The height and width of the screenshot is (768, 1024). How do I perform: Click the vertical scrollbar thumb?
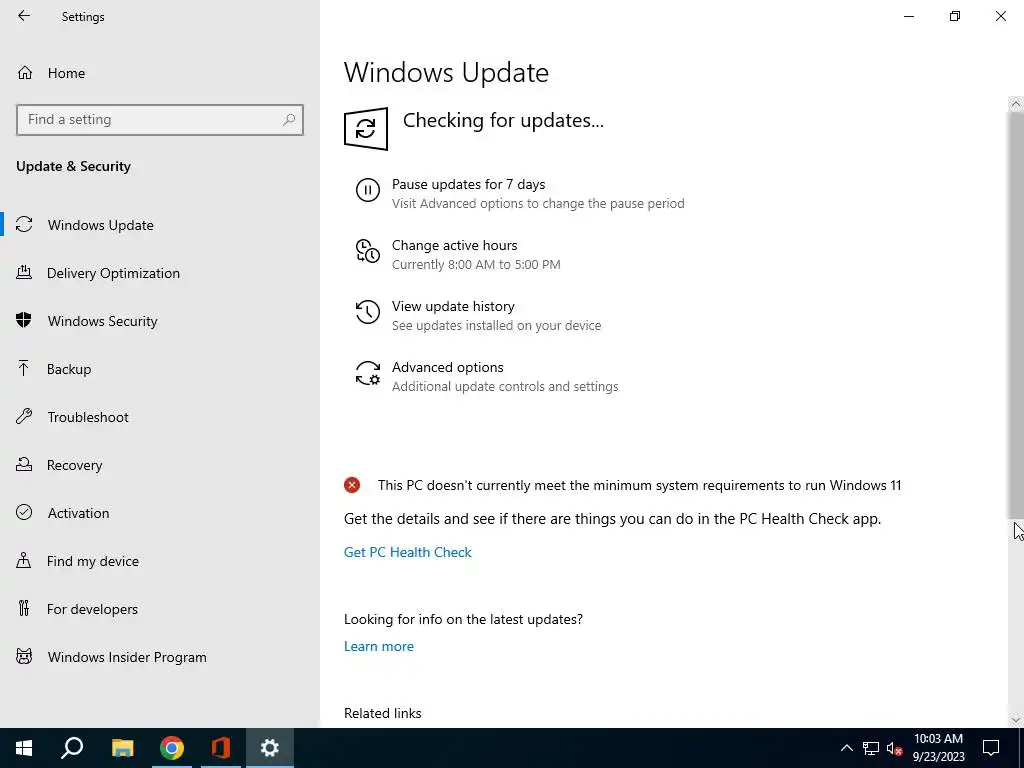tap(1016, 316)
